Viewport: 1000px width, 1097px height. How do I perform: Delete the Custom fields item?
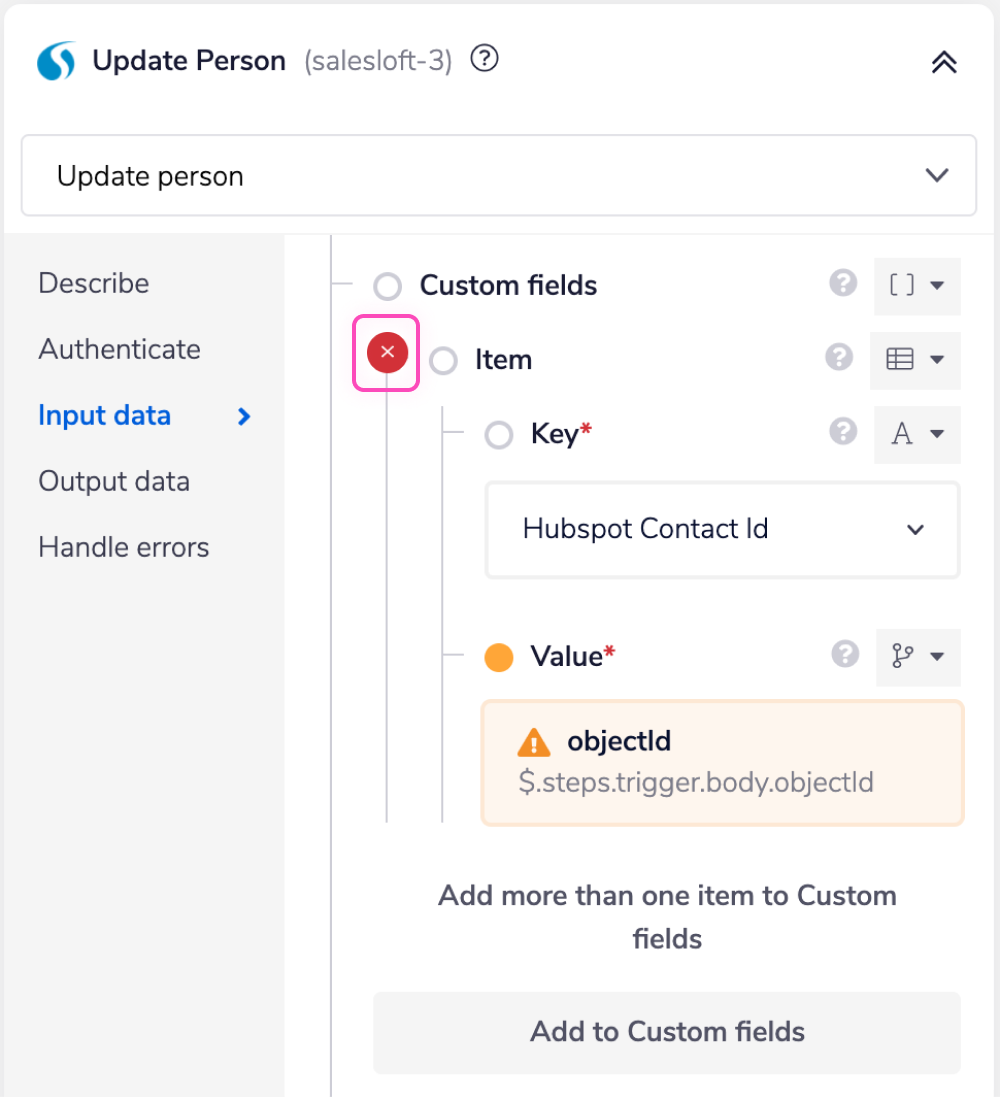click(385, 352)
